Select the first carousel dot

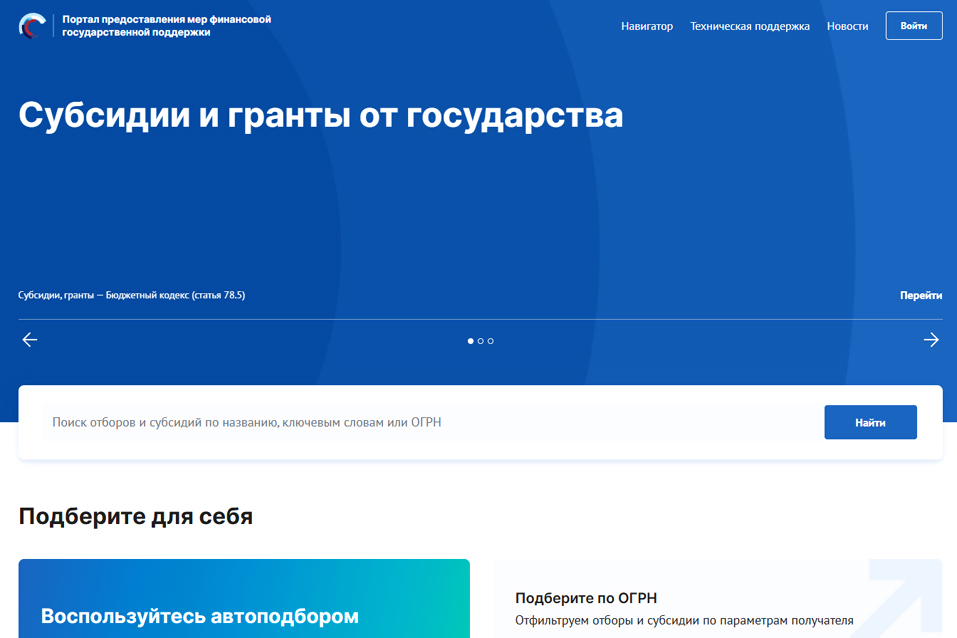tap(469, 340)
